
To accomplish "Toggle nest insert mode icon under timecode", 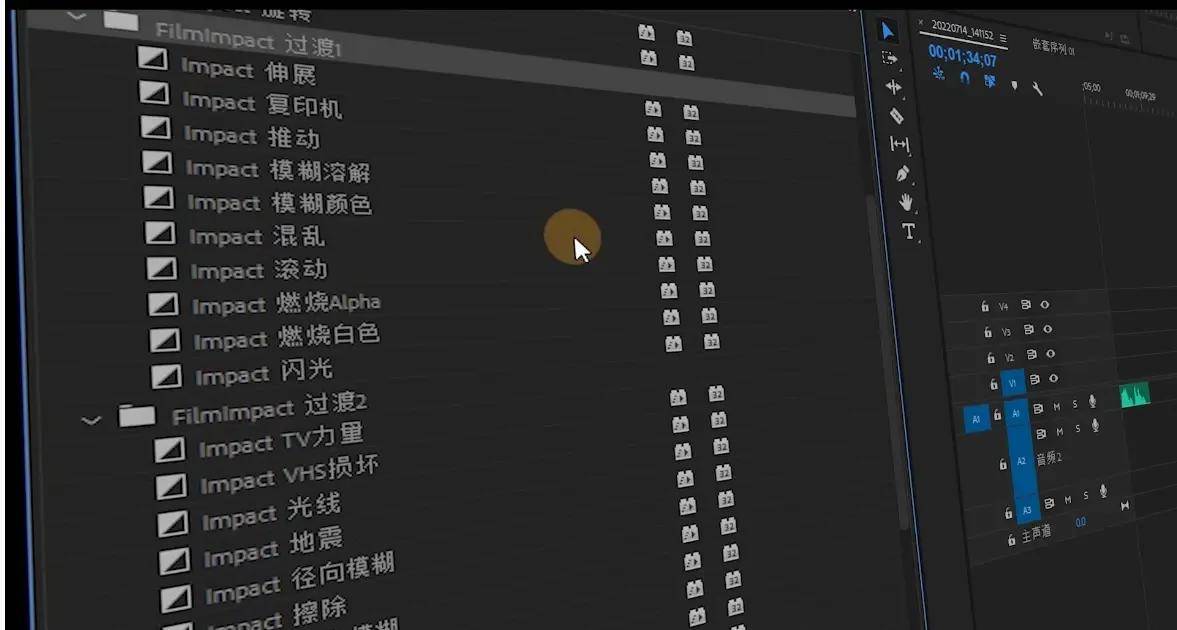I will [x=938, y=74].
